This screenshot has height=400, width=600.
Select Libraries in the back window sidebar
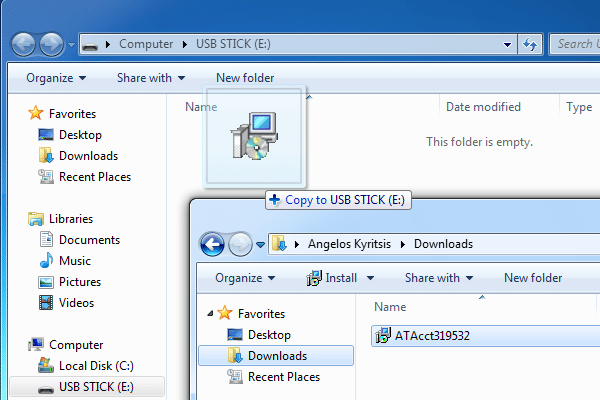[x=71, y=219]
